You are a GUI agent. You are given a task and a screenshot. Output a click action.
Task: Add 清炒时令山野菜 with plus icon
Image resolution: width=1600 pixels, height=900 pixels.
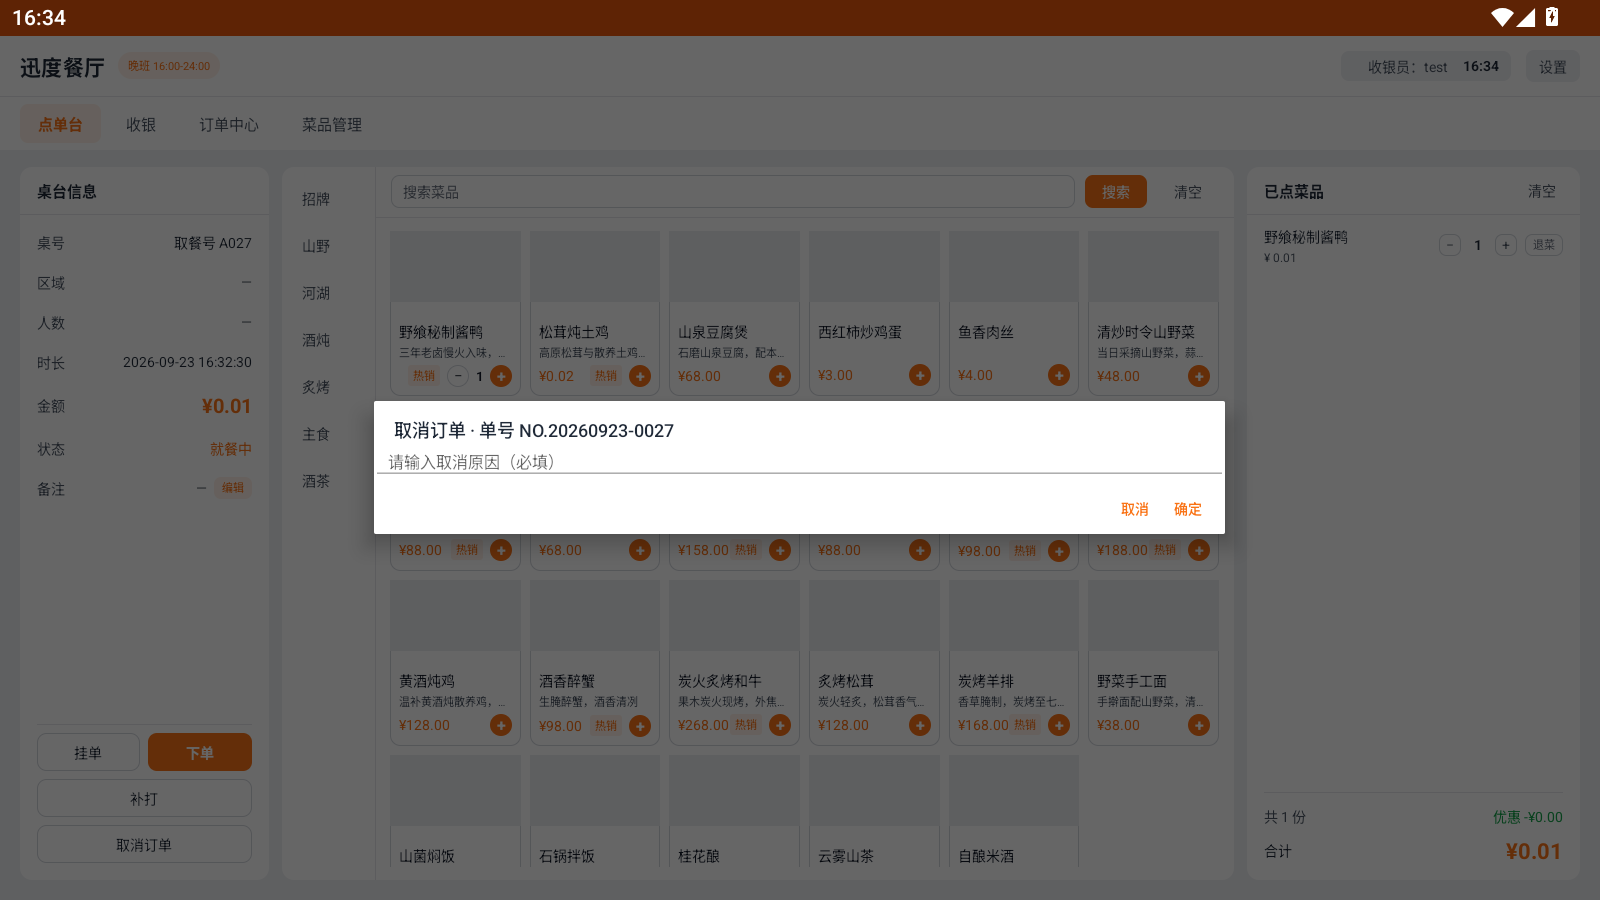[1199, 376]
